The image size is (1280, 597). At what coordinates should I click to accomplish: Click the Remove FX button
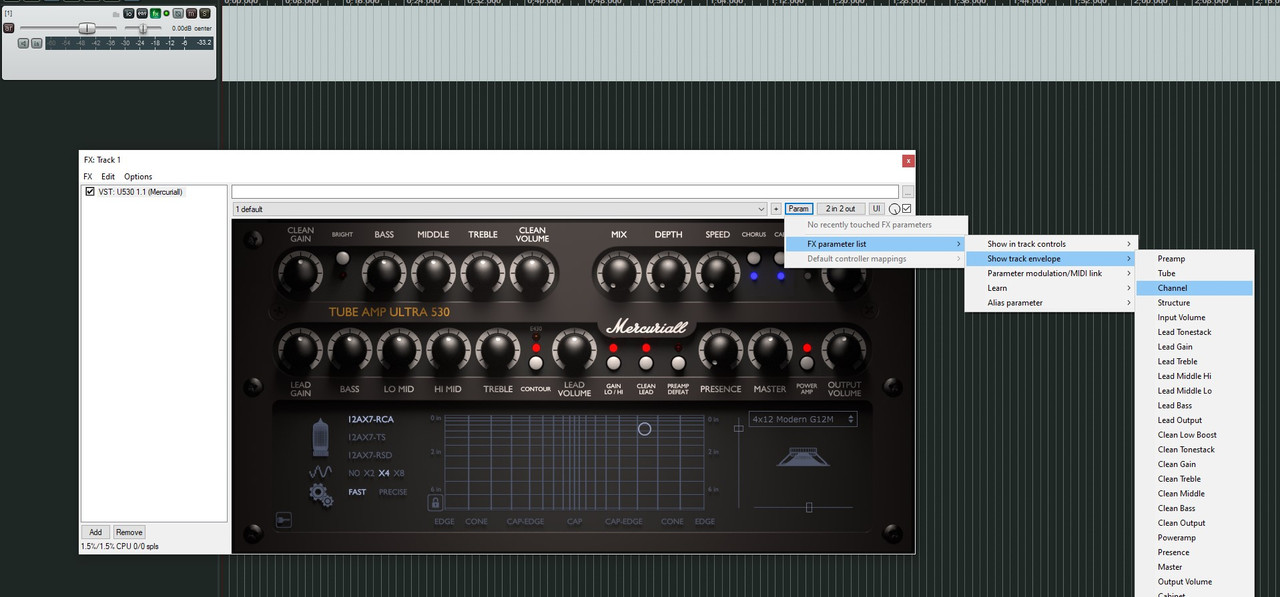tap(129, 532)
